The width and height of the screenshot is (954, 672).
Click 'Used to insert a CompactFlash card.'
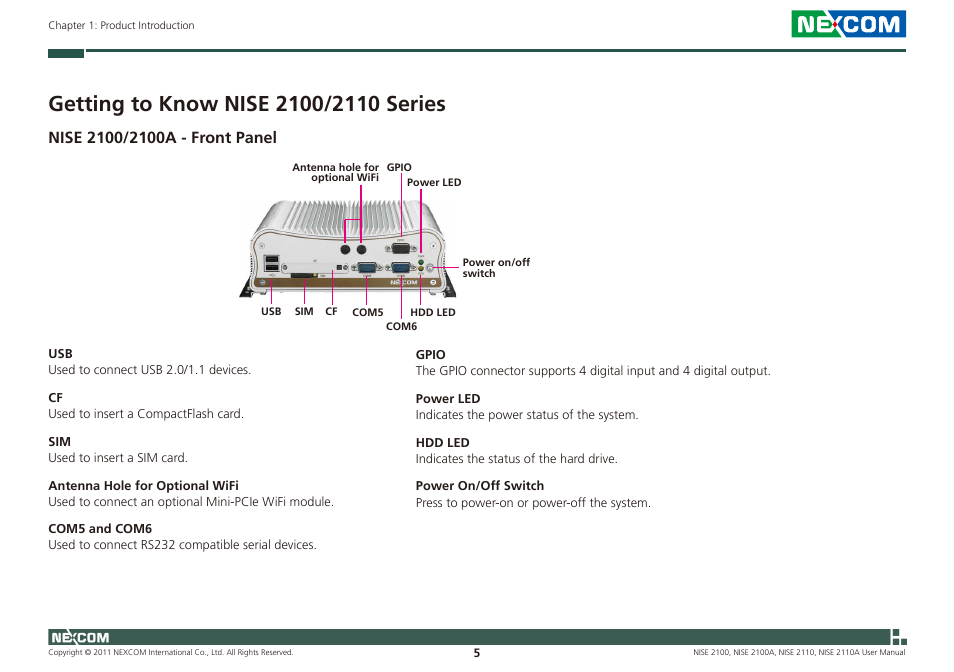[x=146, y=414]
